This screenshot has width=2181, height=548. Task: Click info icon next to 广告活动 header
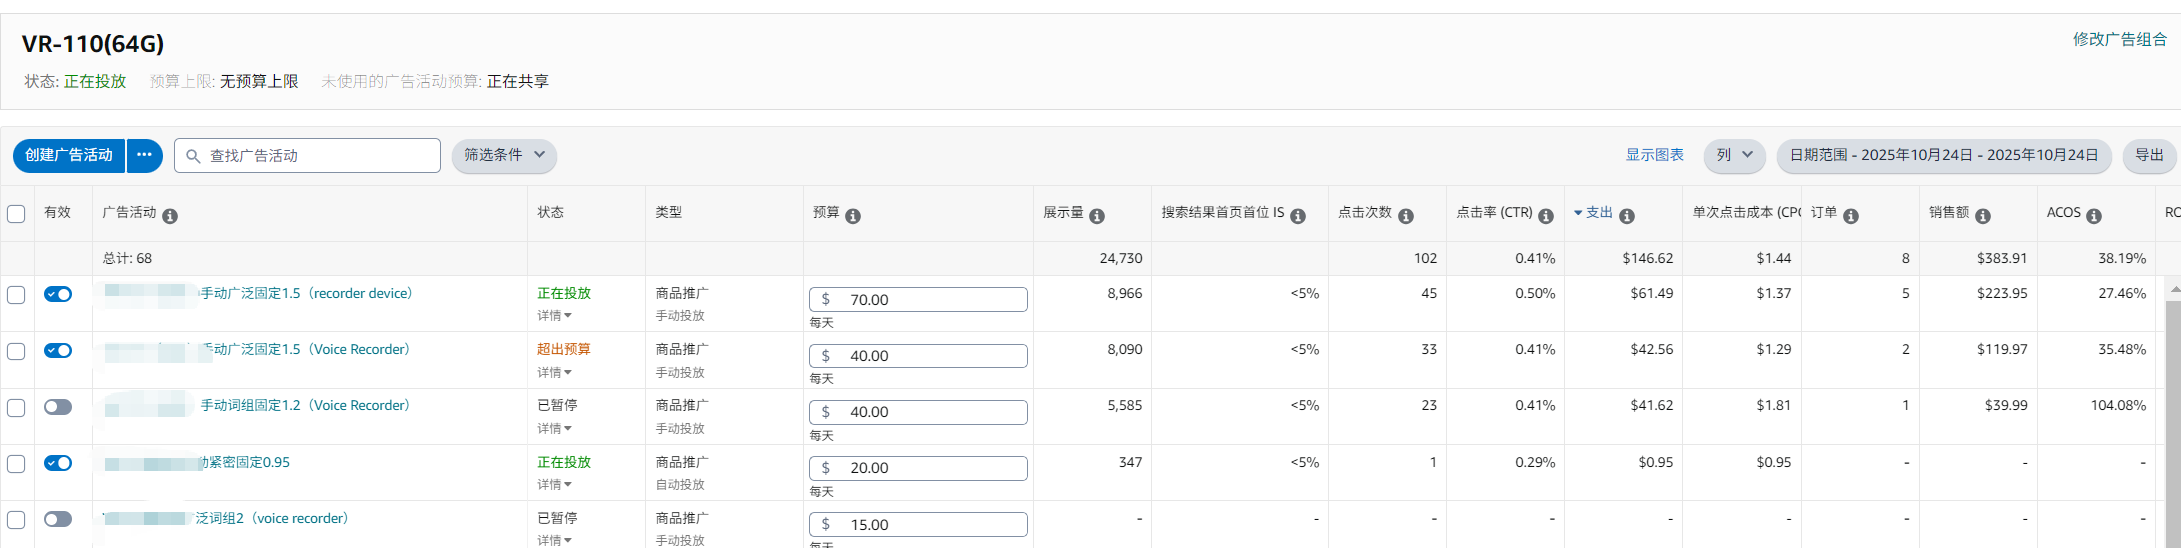(170, 216)
